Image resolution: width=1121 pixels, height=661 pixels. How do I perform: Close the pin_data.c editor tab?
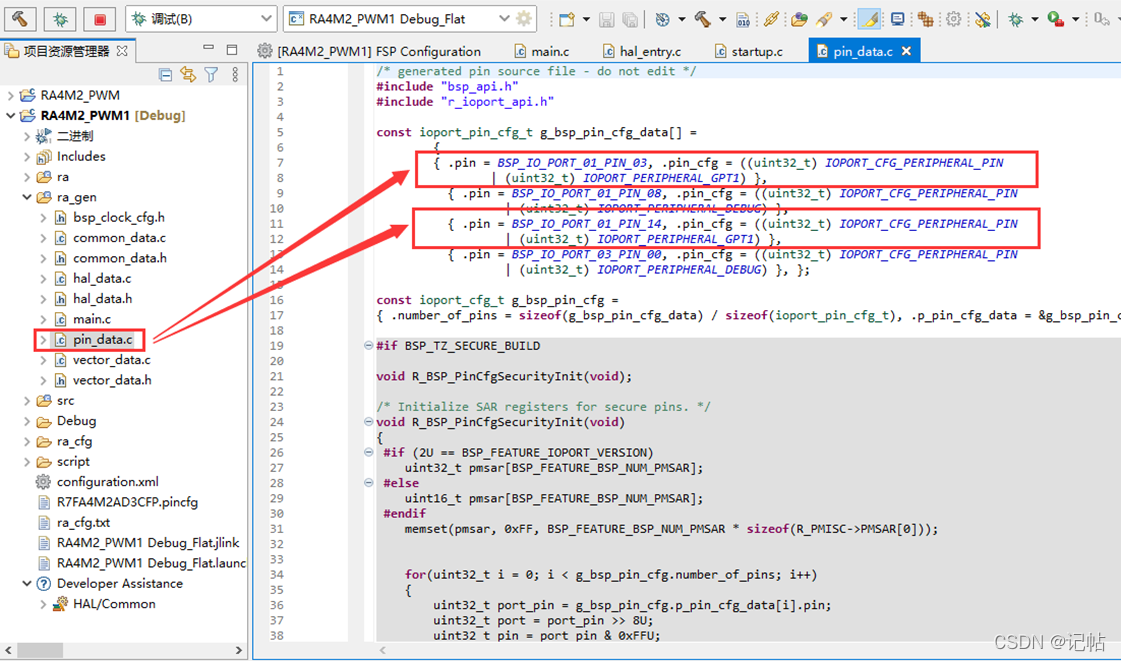907,51
